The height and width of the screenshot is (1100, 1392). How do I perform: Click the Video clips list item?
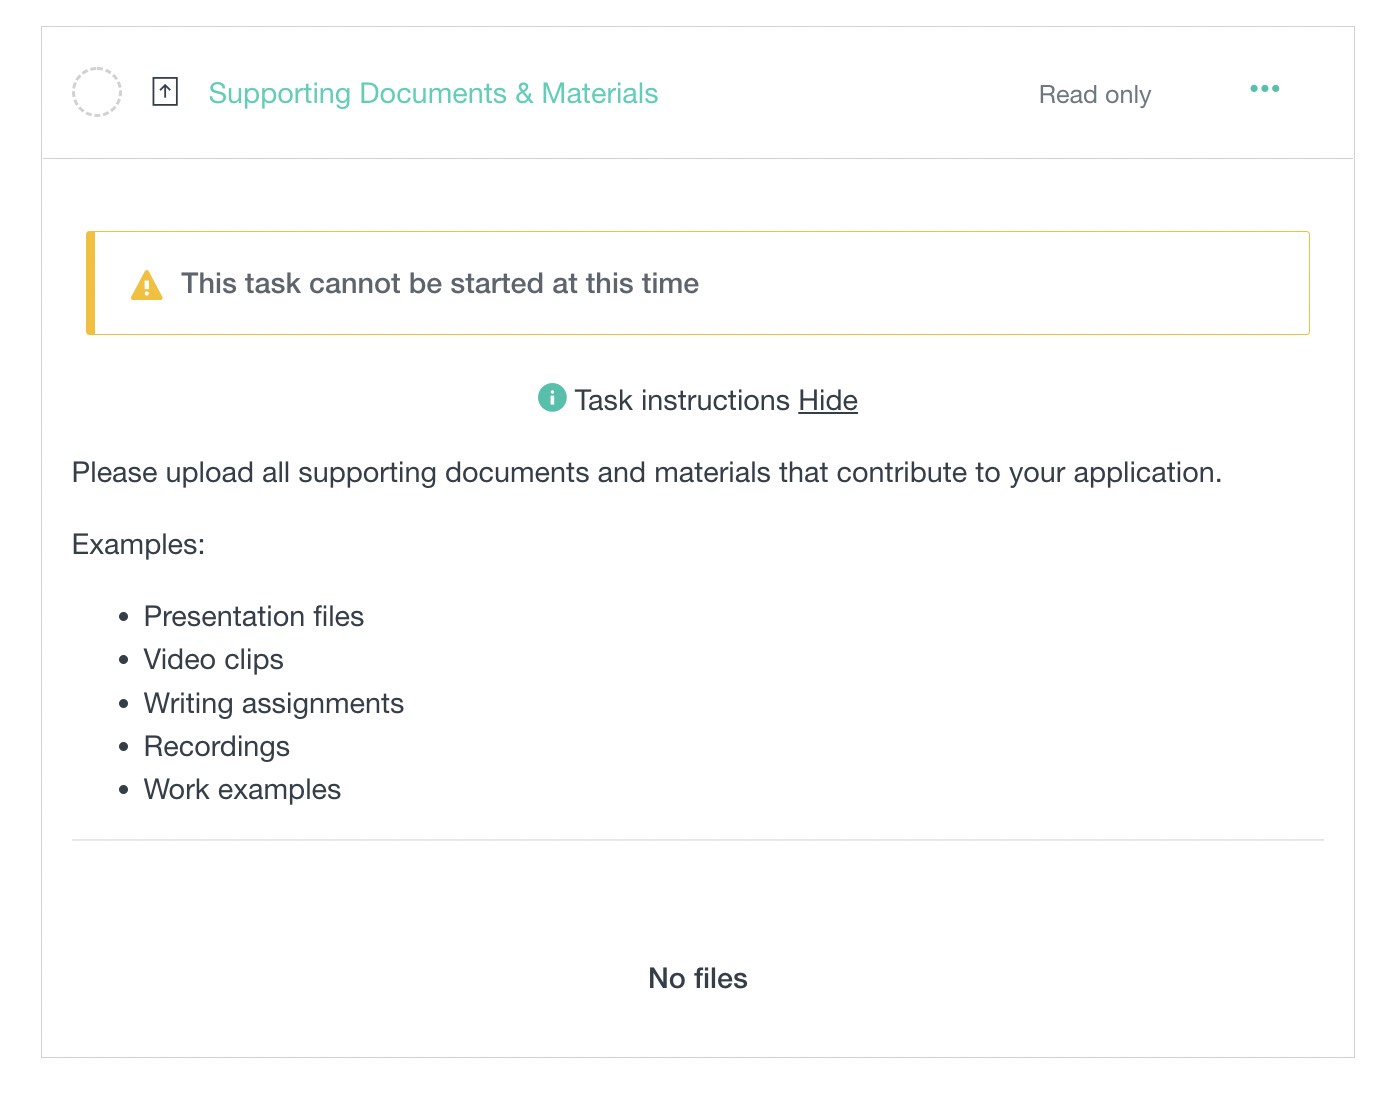tap(214, 659)
